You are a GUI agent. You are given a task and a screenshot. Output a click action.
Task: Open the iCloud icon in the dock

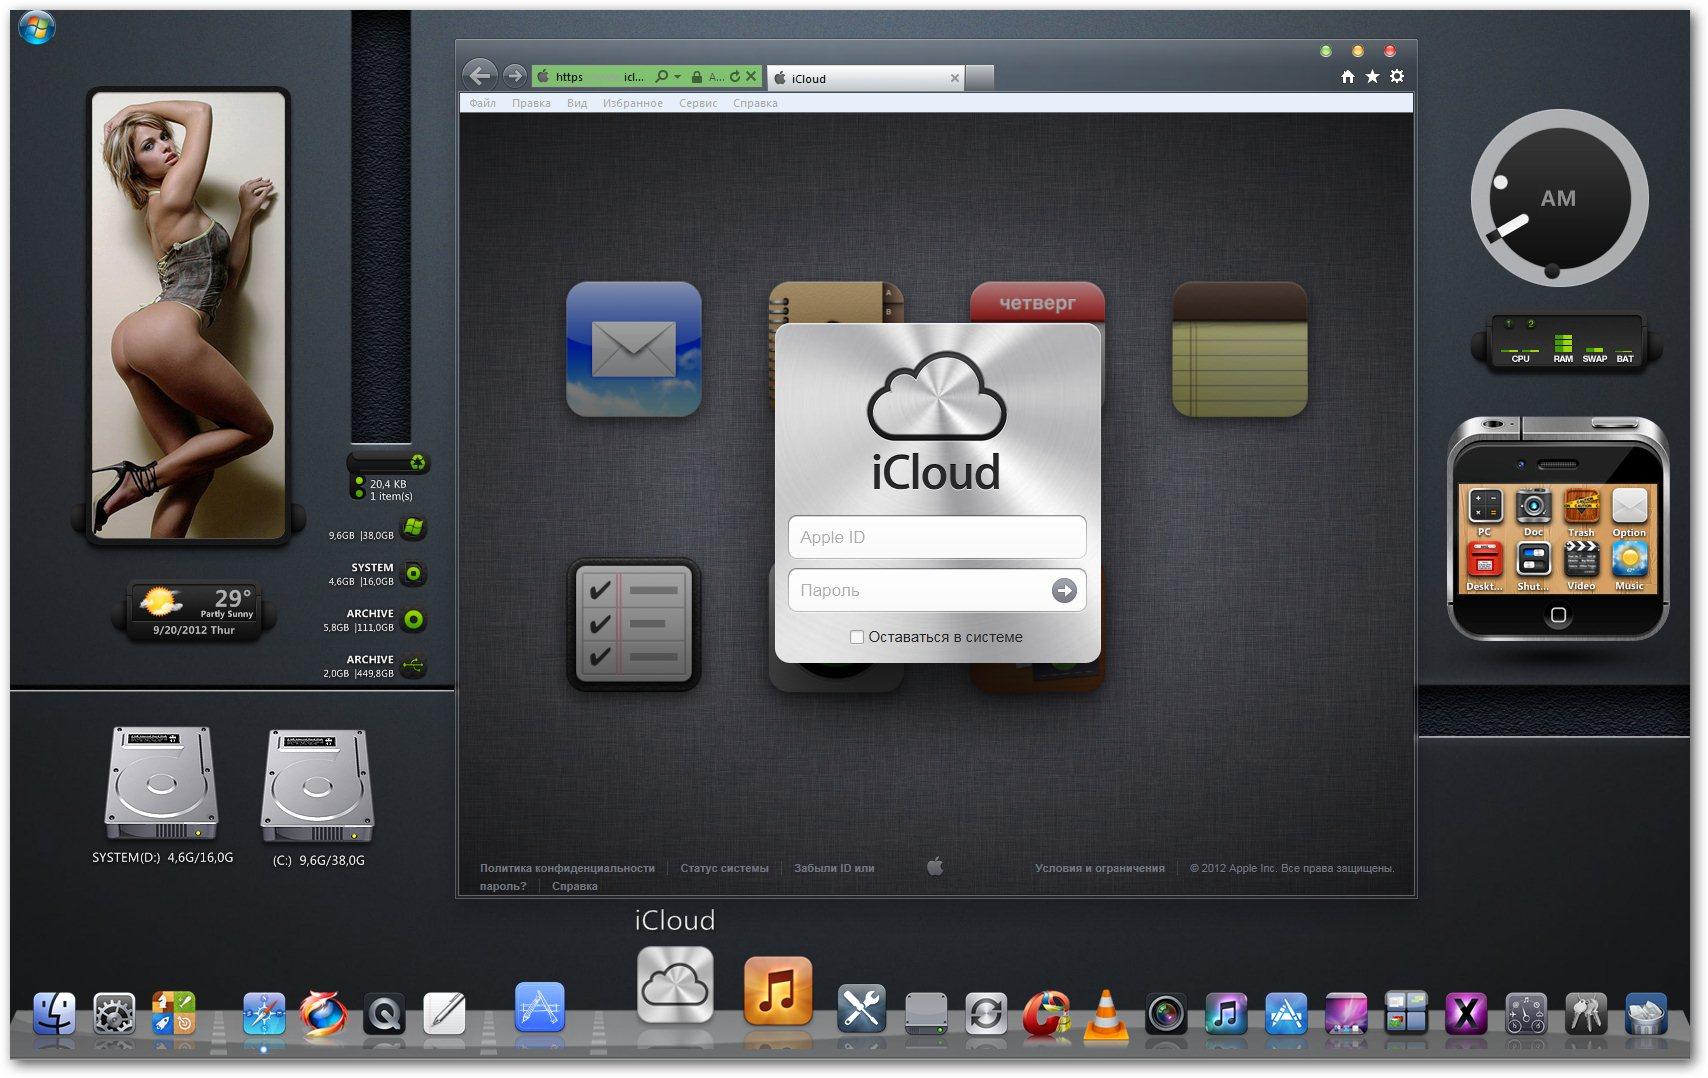675,985
